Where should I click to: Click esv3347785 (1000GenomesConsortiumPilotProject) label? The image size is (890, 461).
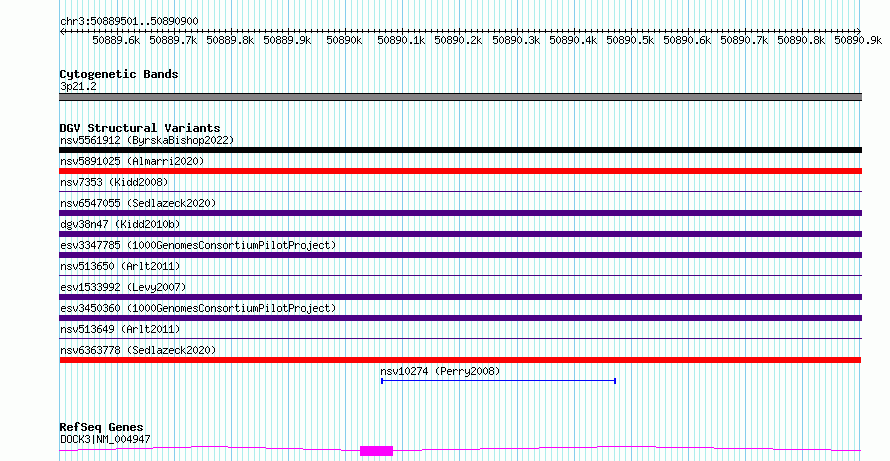pos(198,245)
